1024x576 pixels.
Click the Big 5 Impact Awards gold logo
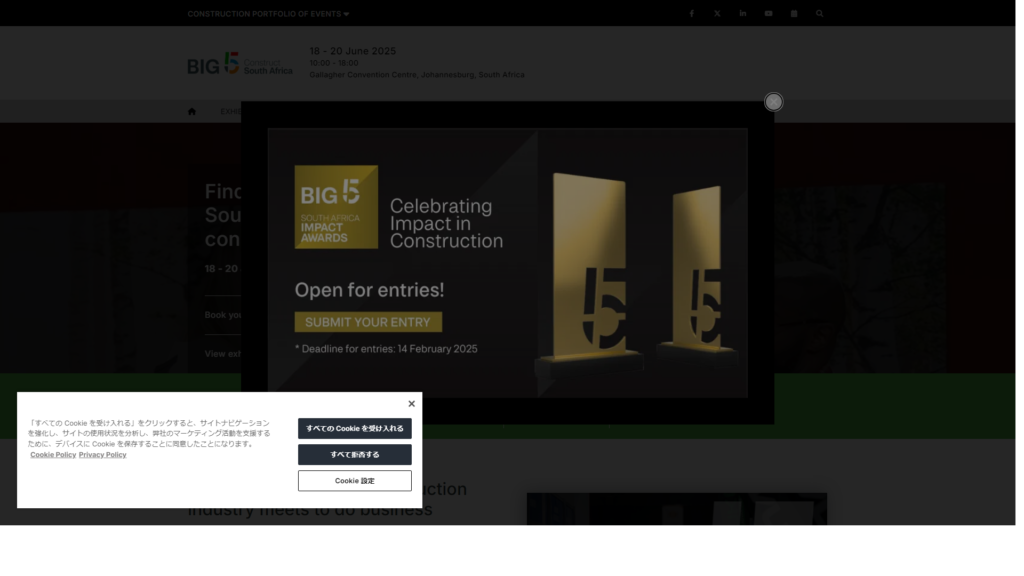336,207
